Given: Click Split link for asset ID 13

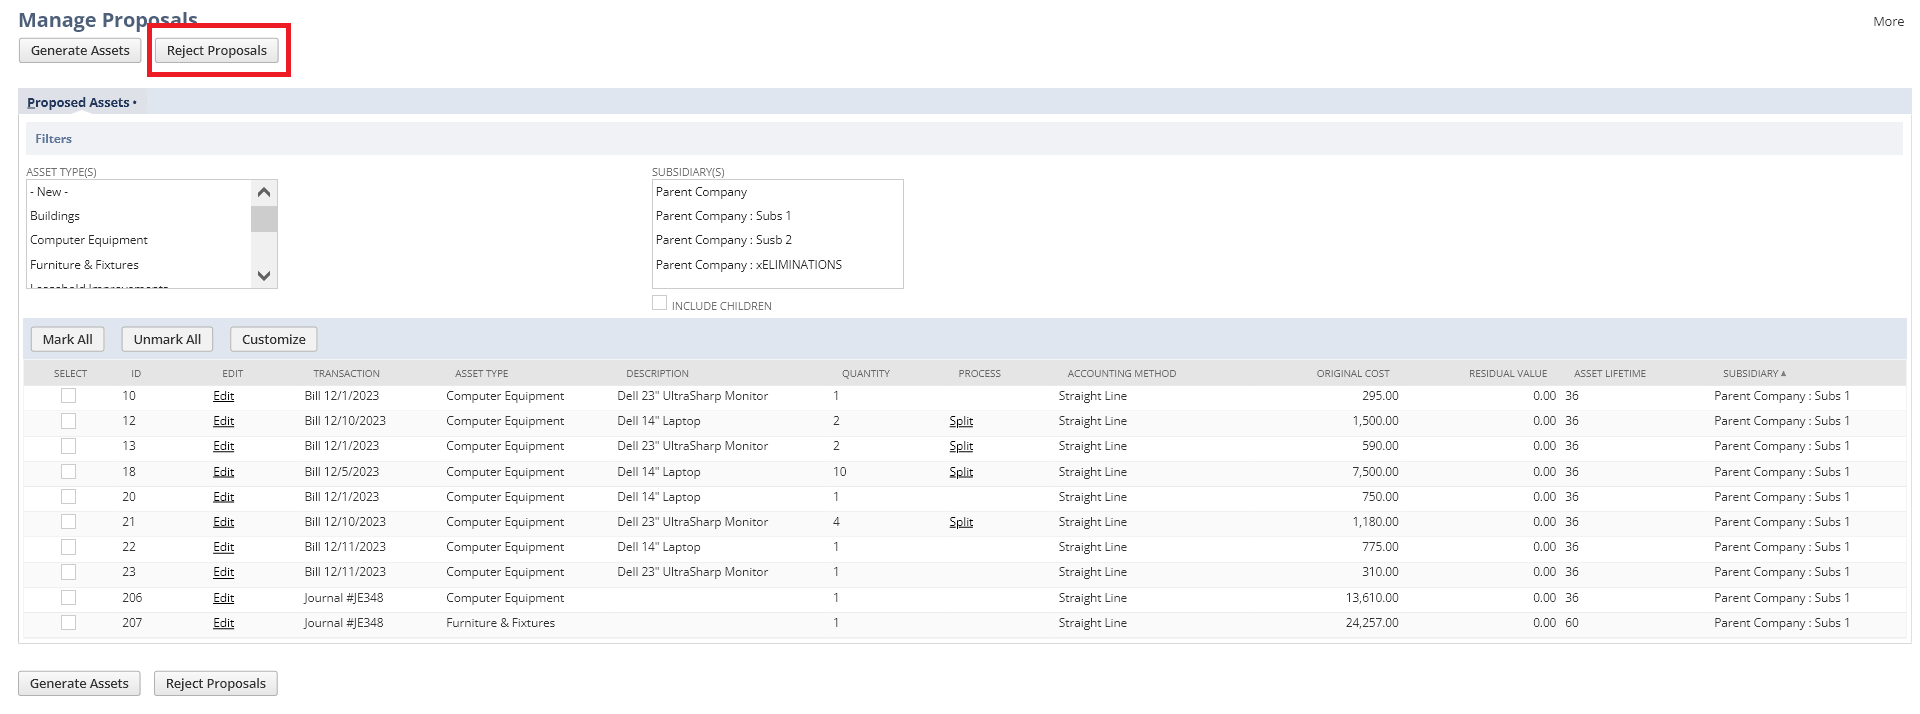Looking at the screenshot, I should coord(961,446).
